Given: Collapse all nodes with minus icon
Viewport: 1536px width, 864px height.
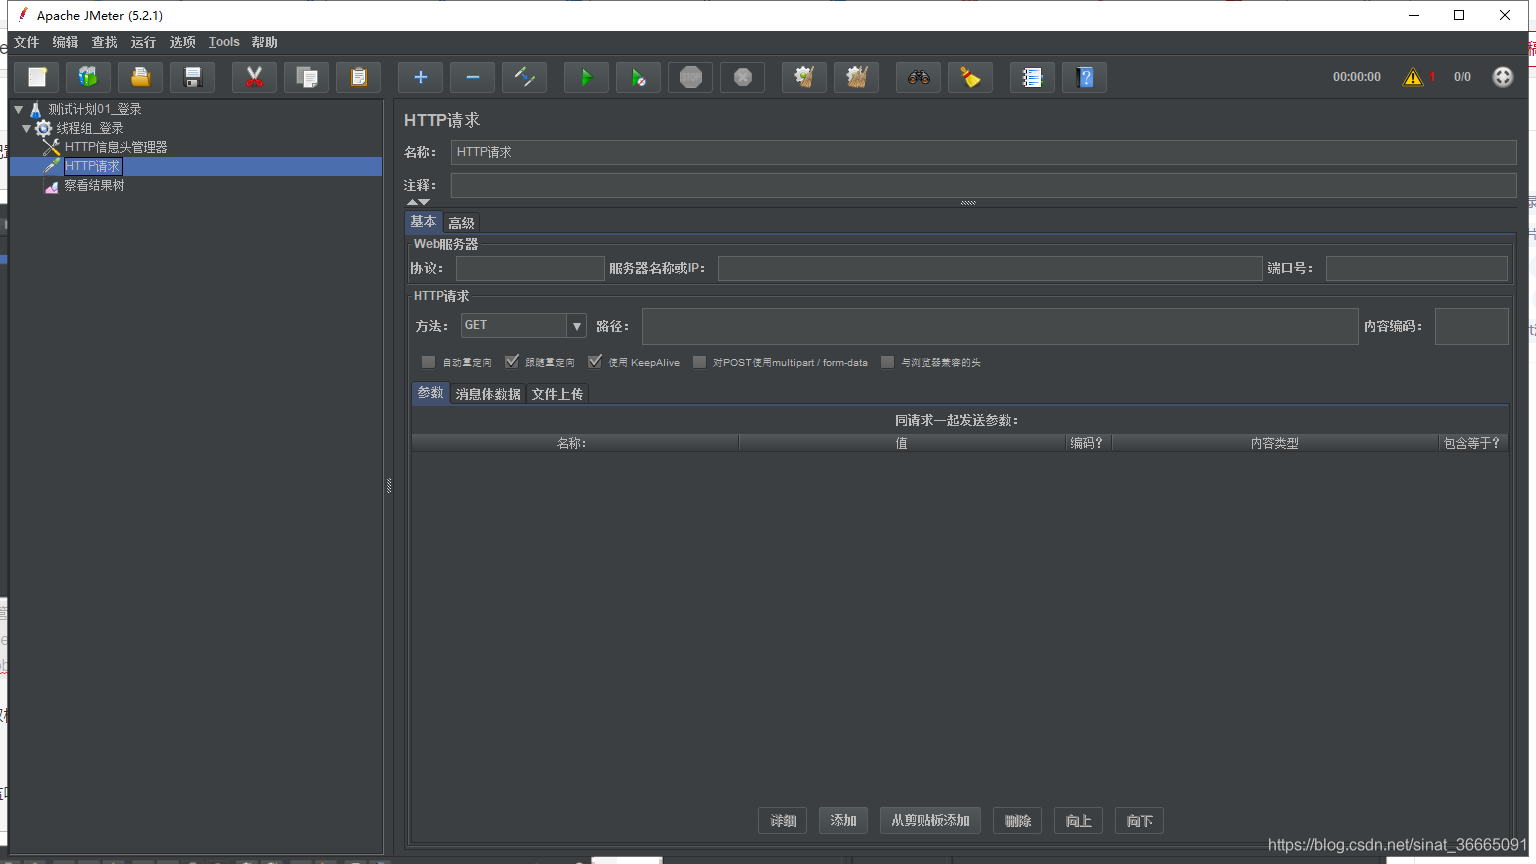Looking at the screenshot, I should tap(473, 77).
